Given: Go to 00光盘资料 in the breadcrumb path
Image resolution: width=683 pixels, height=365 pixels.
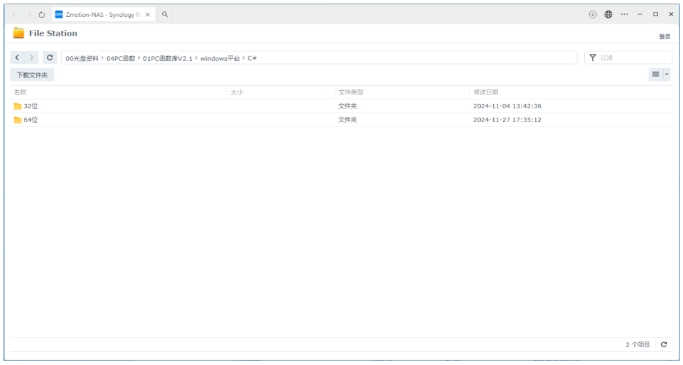Looking at the screenshot, I should coord(82,58).
